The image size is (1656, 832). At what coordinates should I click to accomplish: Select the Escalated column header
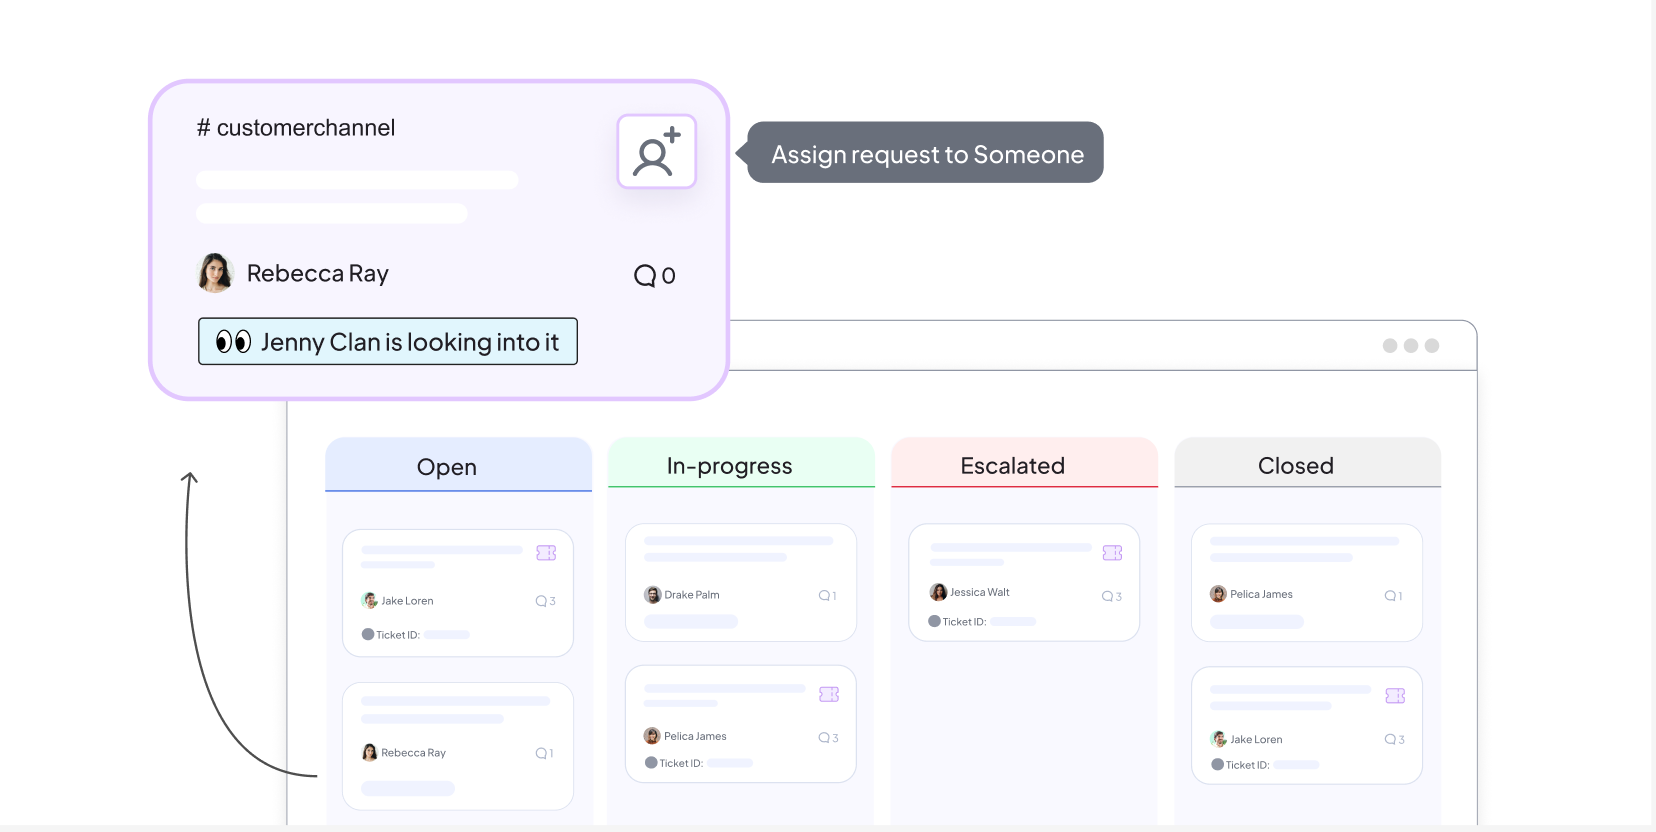[x=1024, y=463]
